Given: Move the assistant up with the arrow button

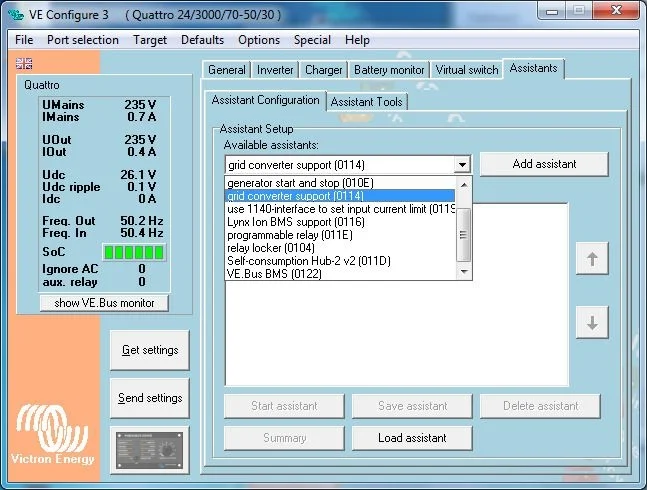Looking at the screenshot, I should (592, 259).
